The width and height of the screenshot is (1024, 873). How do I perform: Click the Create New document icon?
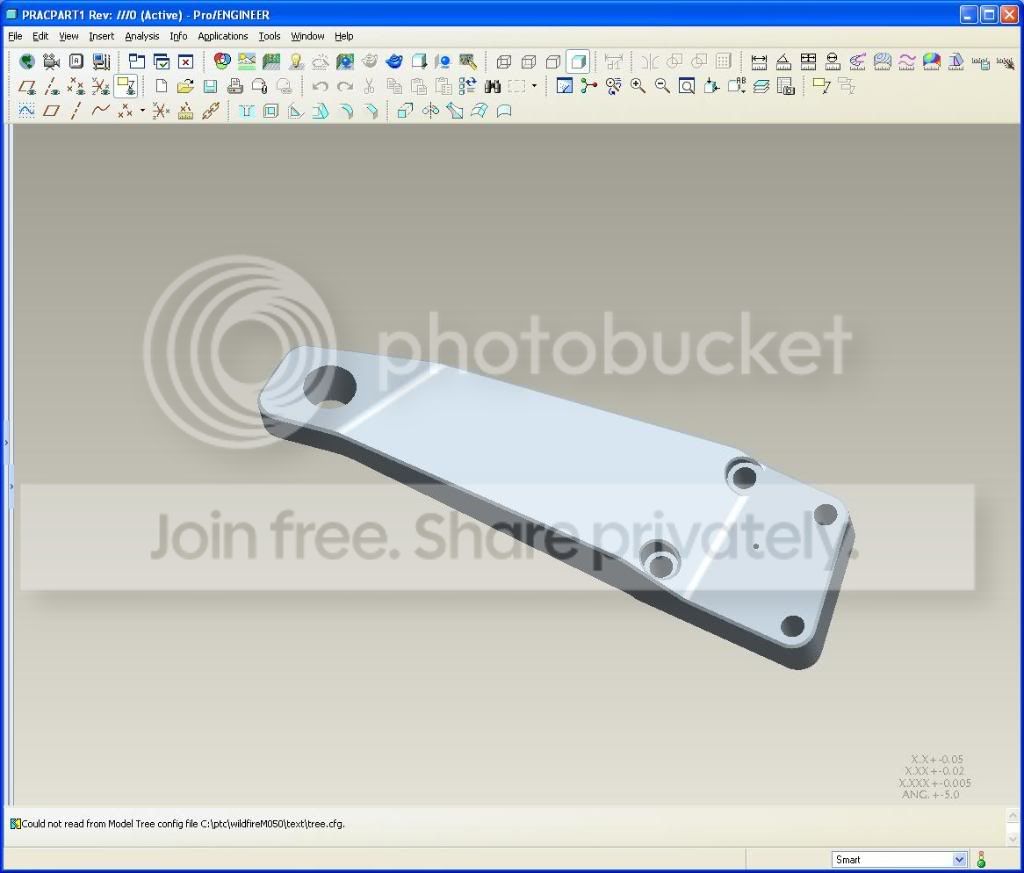161,86
